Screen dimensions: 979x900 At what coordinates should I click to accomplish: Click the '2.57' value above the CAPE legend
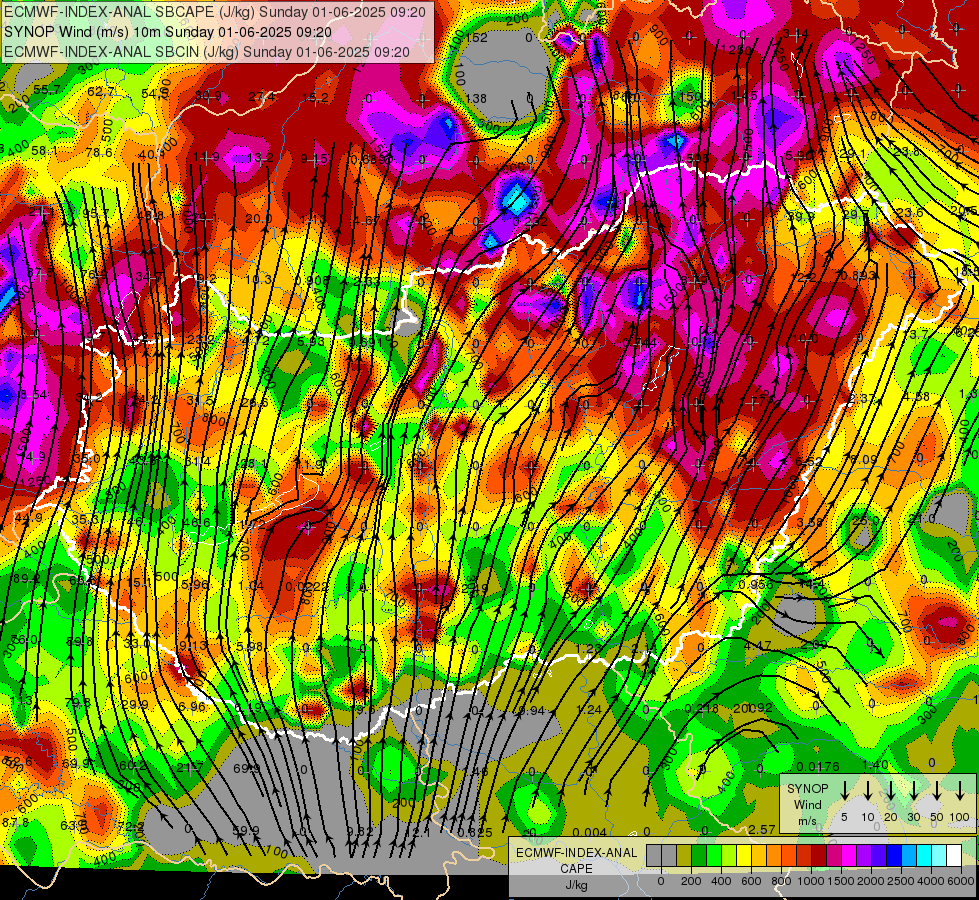[x=761, y=829]
